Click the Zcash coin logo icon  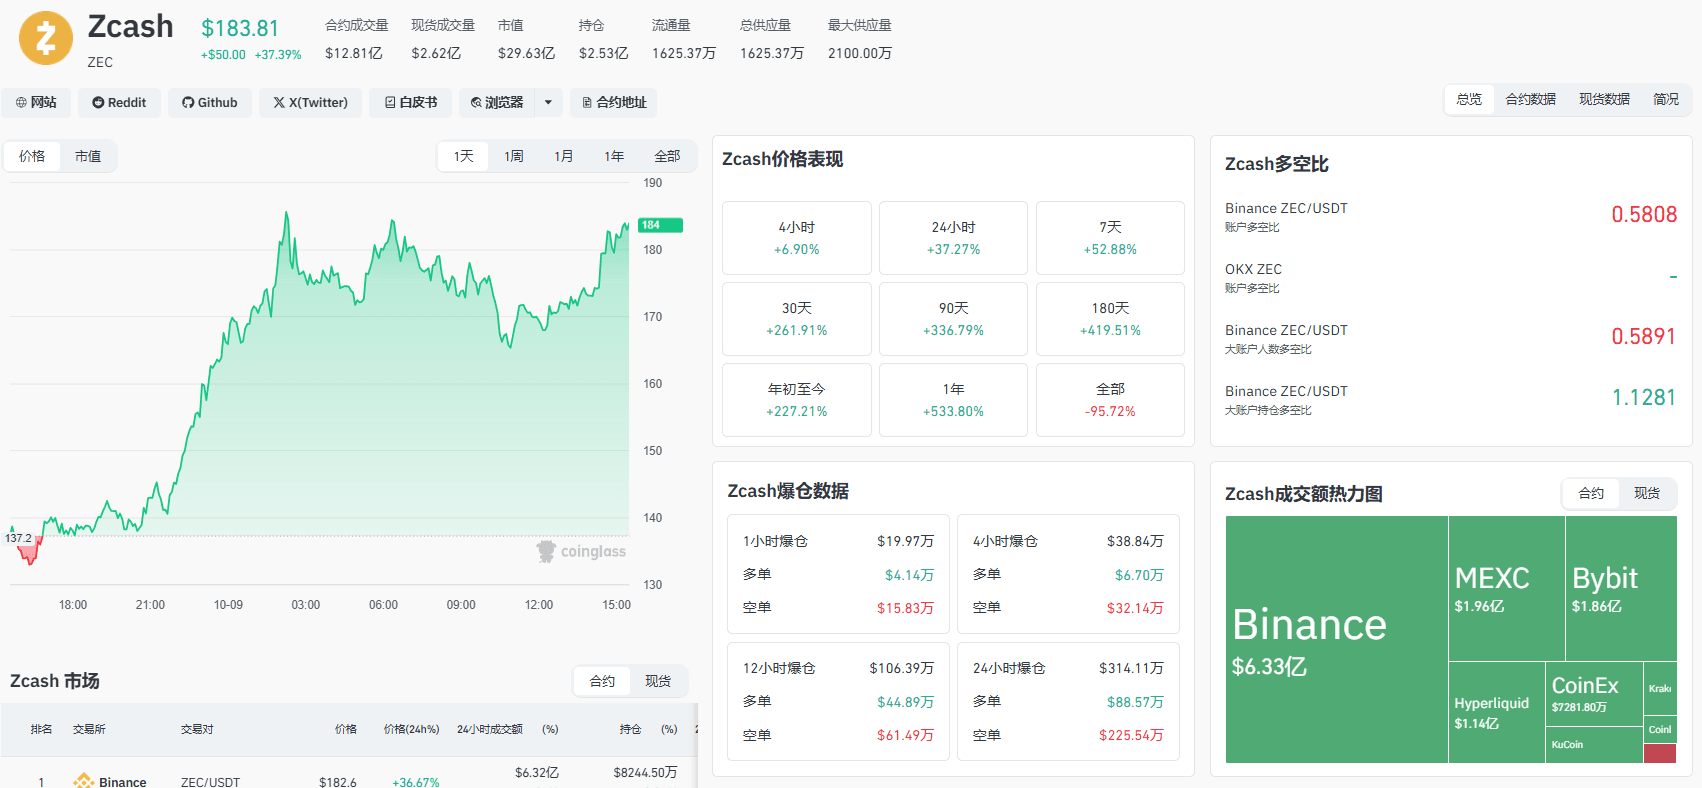pyautogui.click(x=46, y=38)
